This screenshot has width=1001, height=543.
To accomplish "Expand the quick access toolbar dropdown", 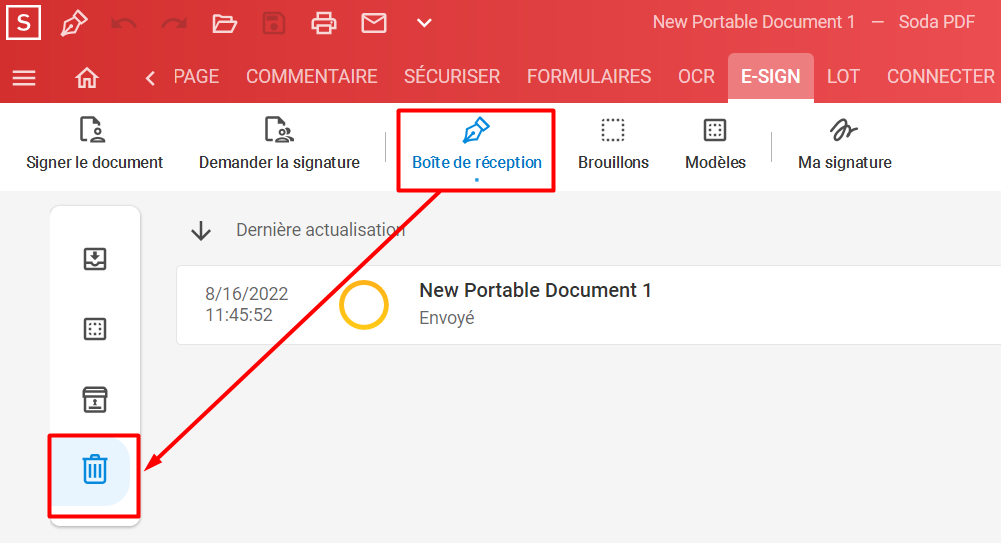I will click(424, 24).
